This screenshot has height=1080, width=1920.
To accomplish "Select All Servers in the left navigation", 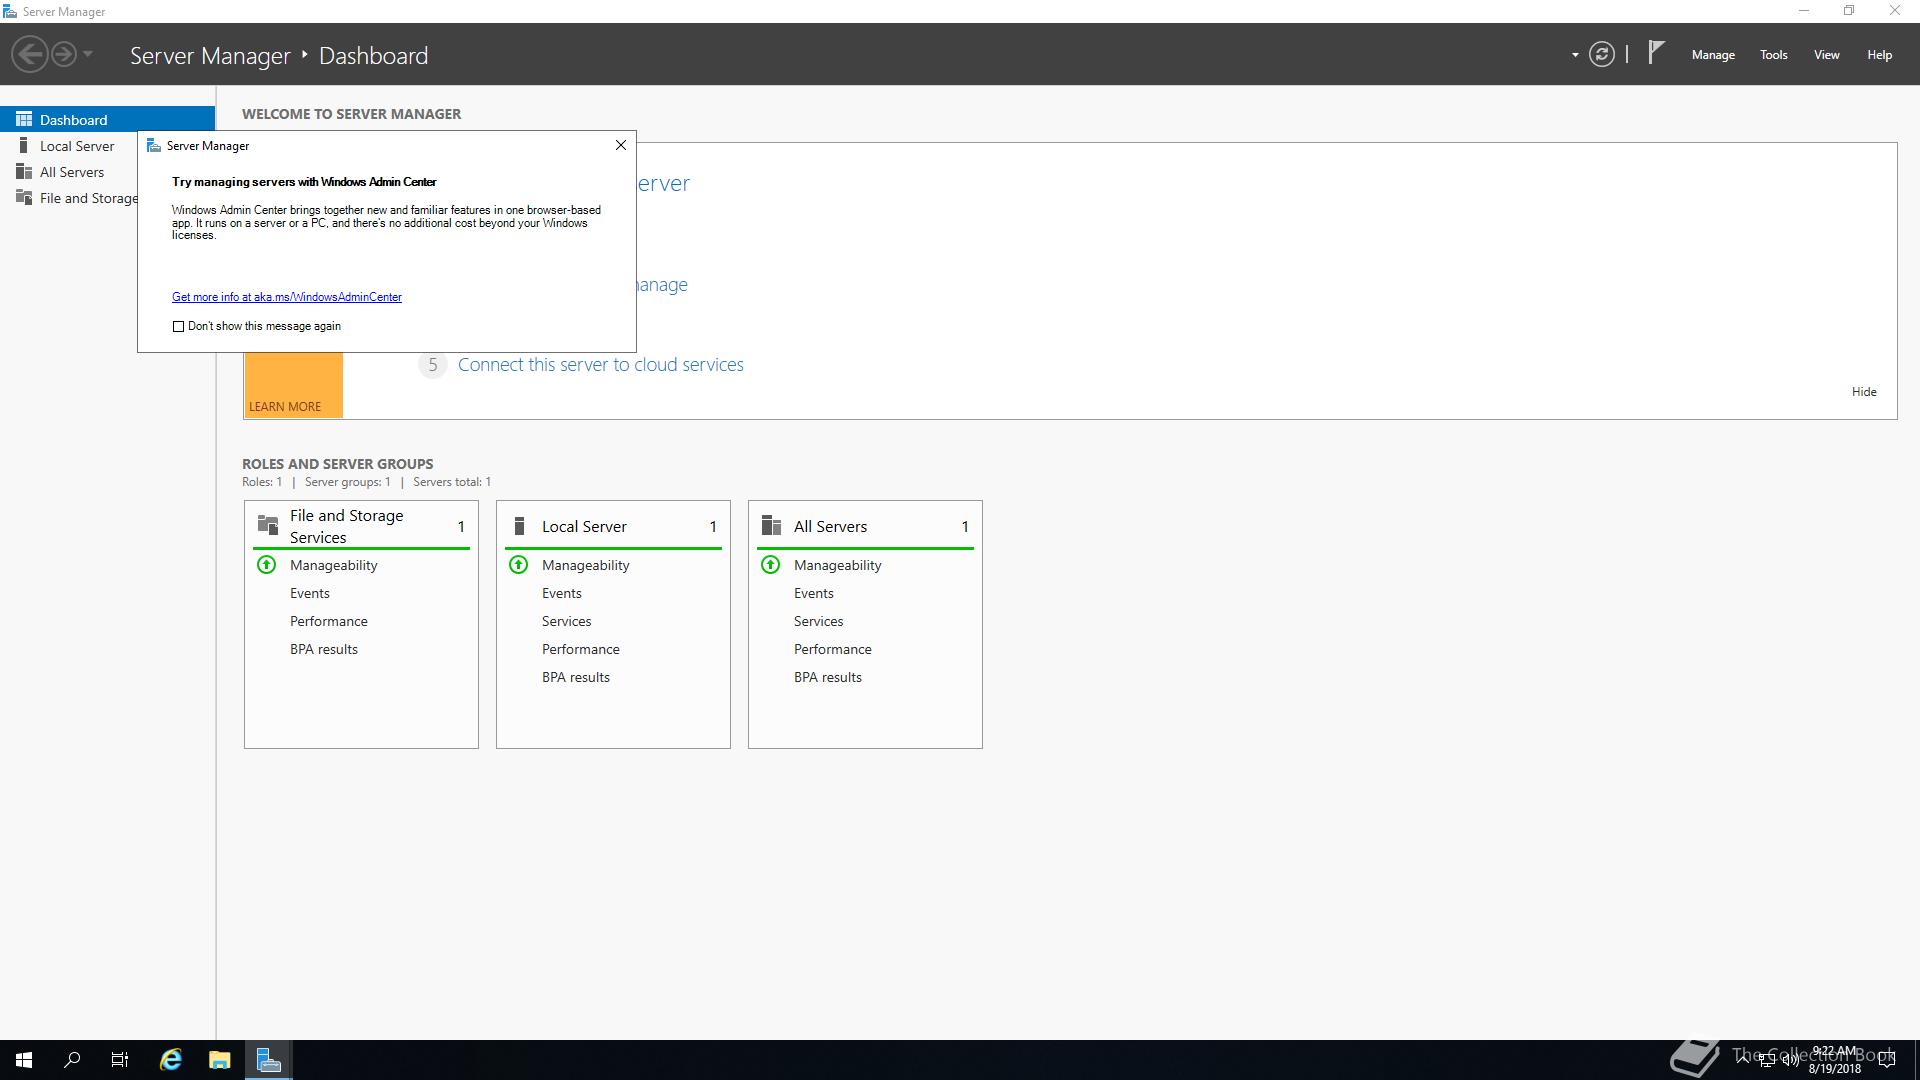I will pyautogui.click(x=72, y=172).
